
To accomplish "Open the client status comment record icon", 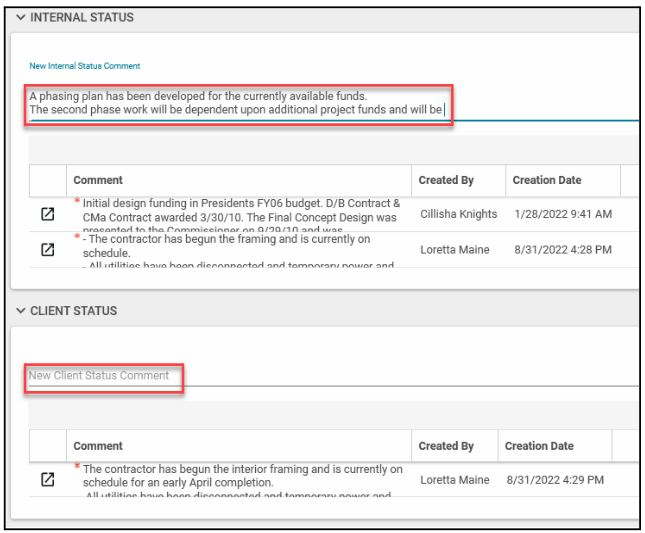I will [48, 479].
